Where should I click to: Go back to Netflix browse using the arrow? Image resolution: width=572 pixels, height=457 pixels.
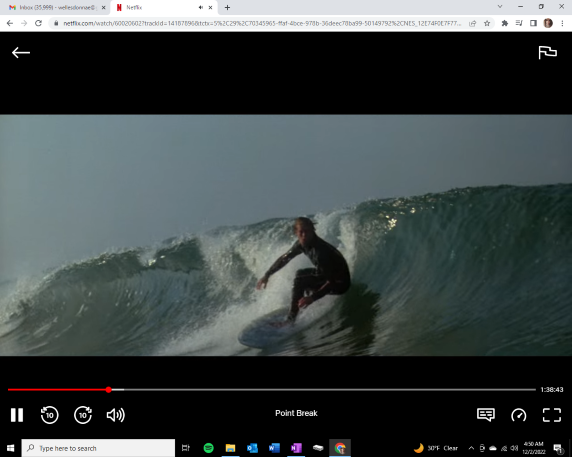[21, 53]
